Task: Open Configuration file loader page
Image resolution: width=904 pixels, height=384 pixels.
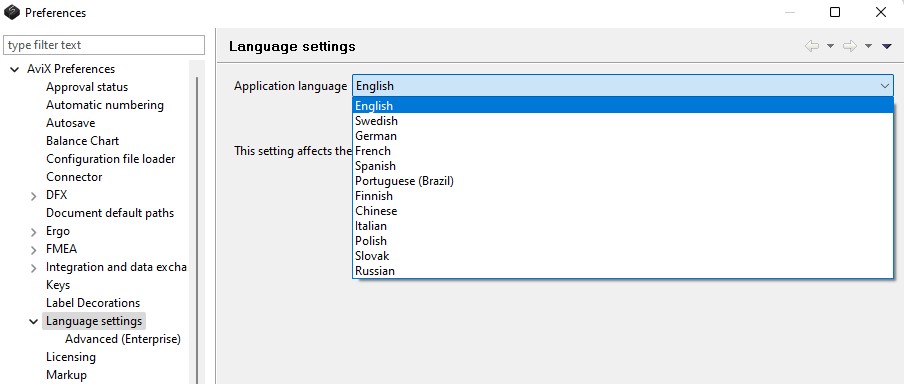Action: (x=111, y=159)
